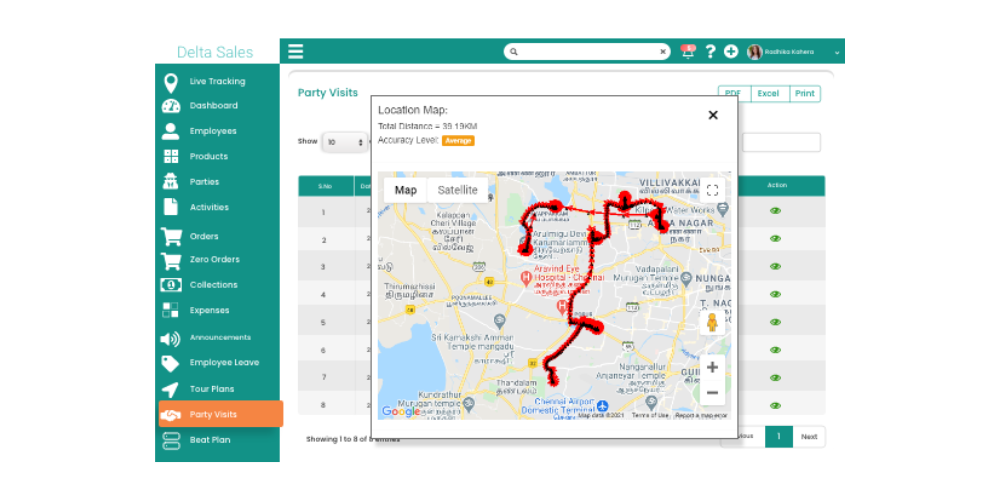Click the search magnifier icon
1000x500 pixels.
click(x=514, y=52)
